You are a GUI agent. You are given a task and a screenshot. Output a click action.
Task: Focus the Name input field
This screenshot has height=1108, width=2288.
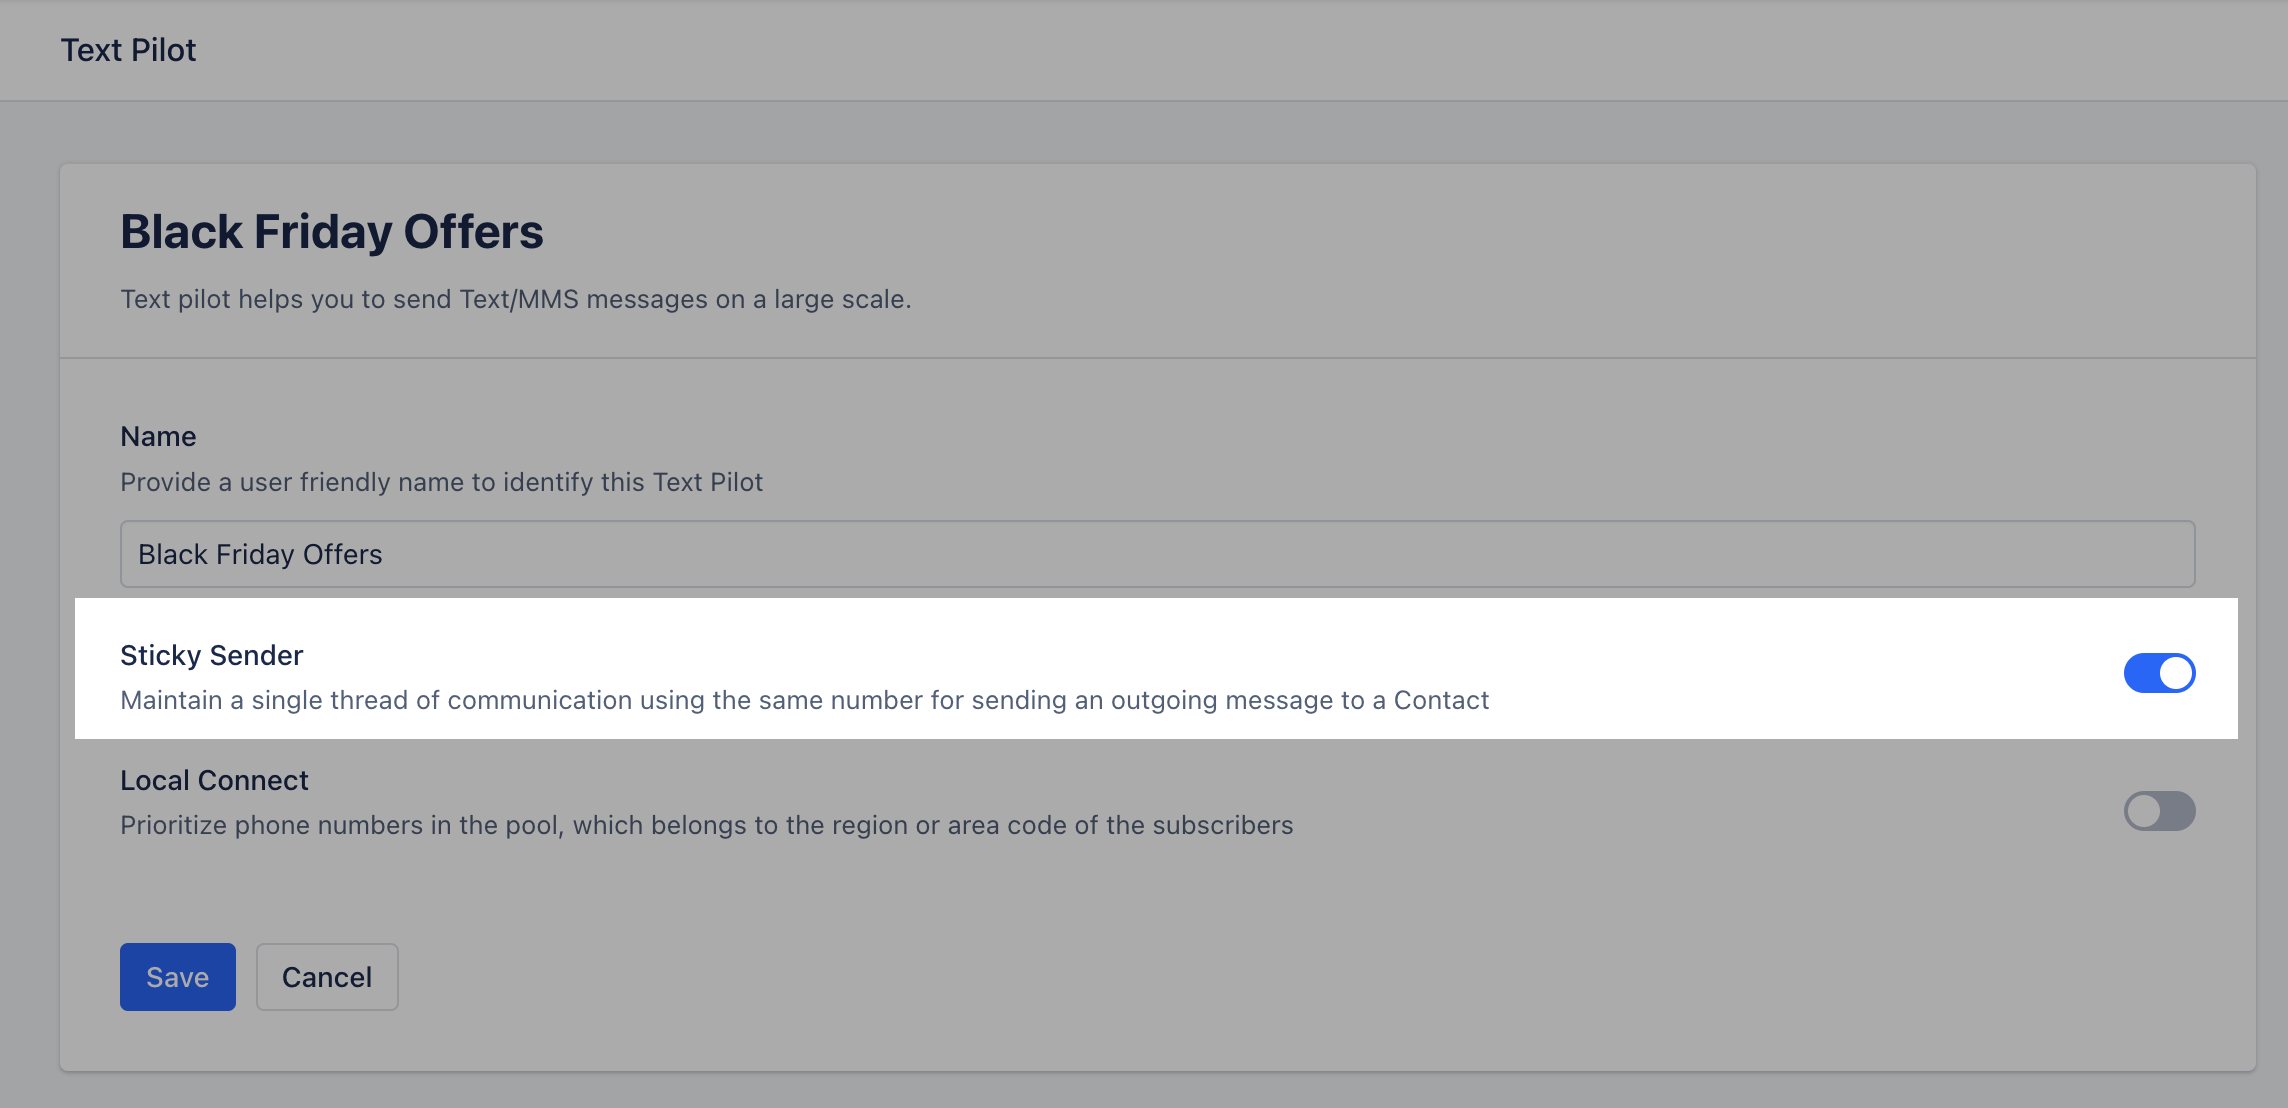tap(1158, 554)
